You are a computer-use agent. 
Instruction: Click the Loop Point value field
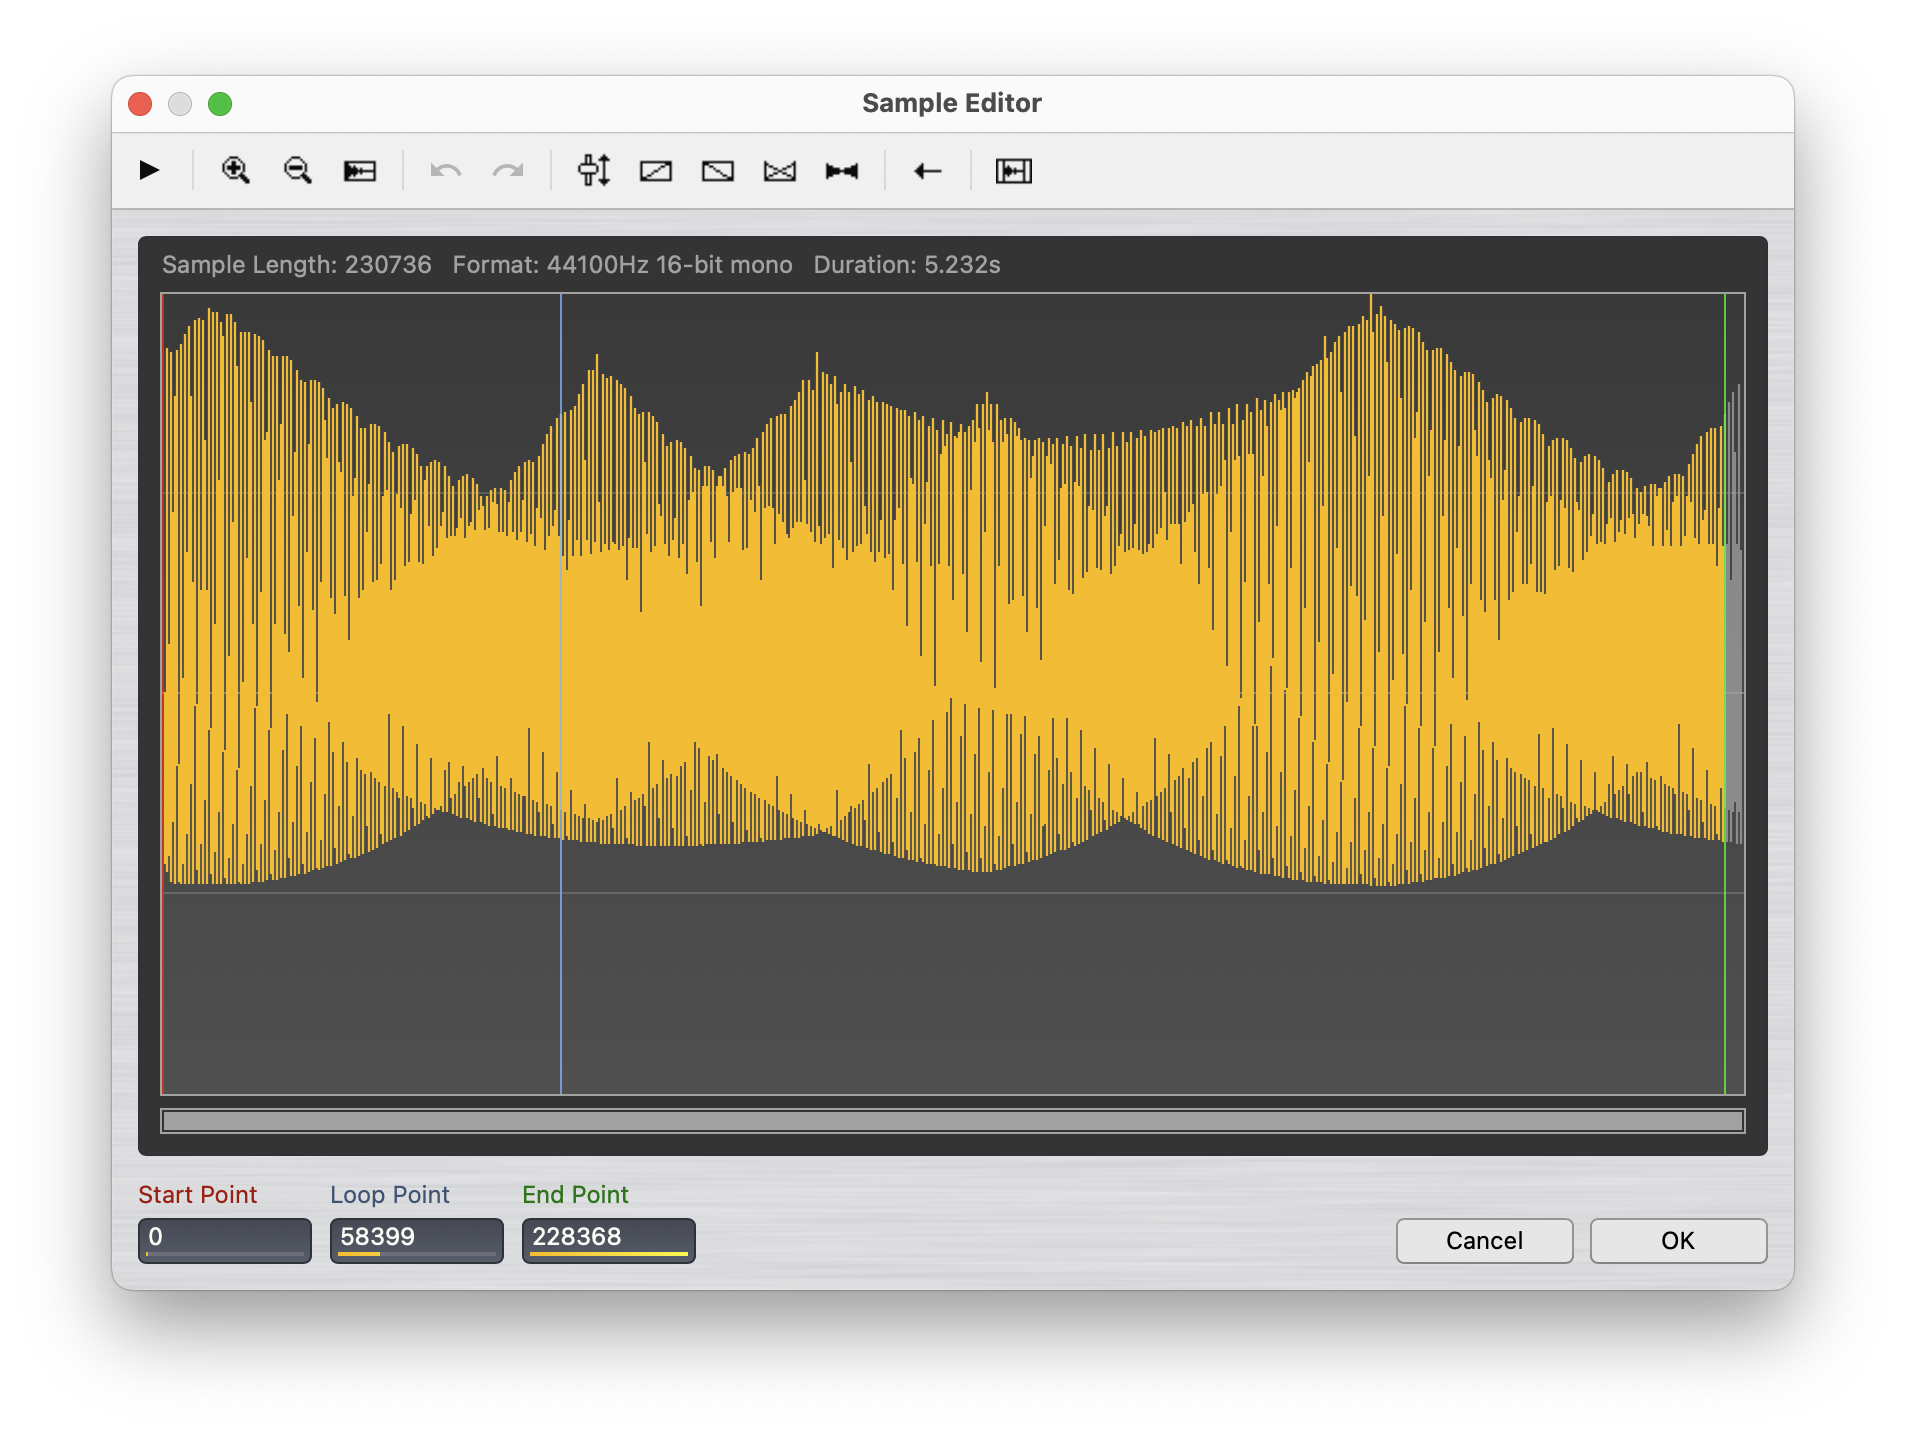pyautogui.click(x=417, y=1239)
